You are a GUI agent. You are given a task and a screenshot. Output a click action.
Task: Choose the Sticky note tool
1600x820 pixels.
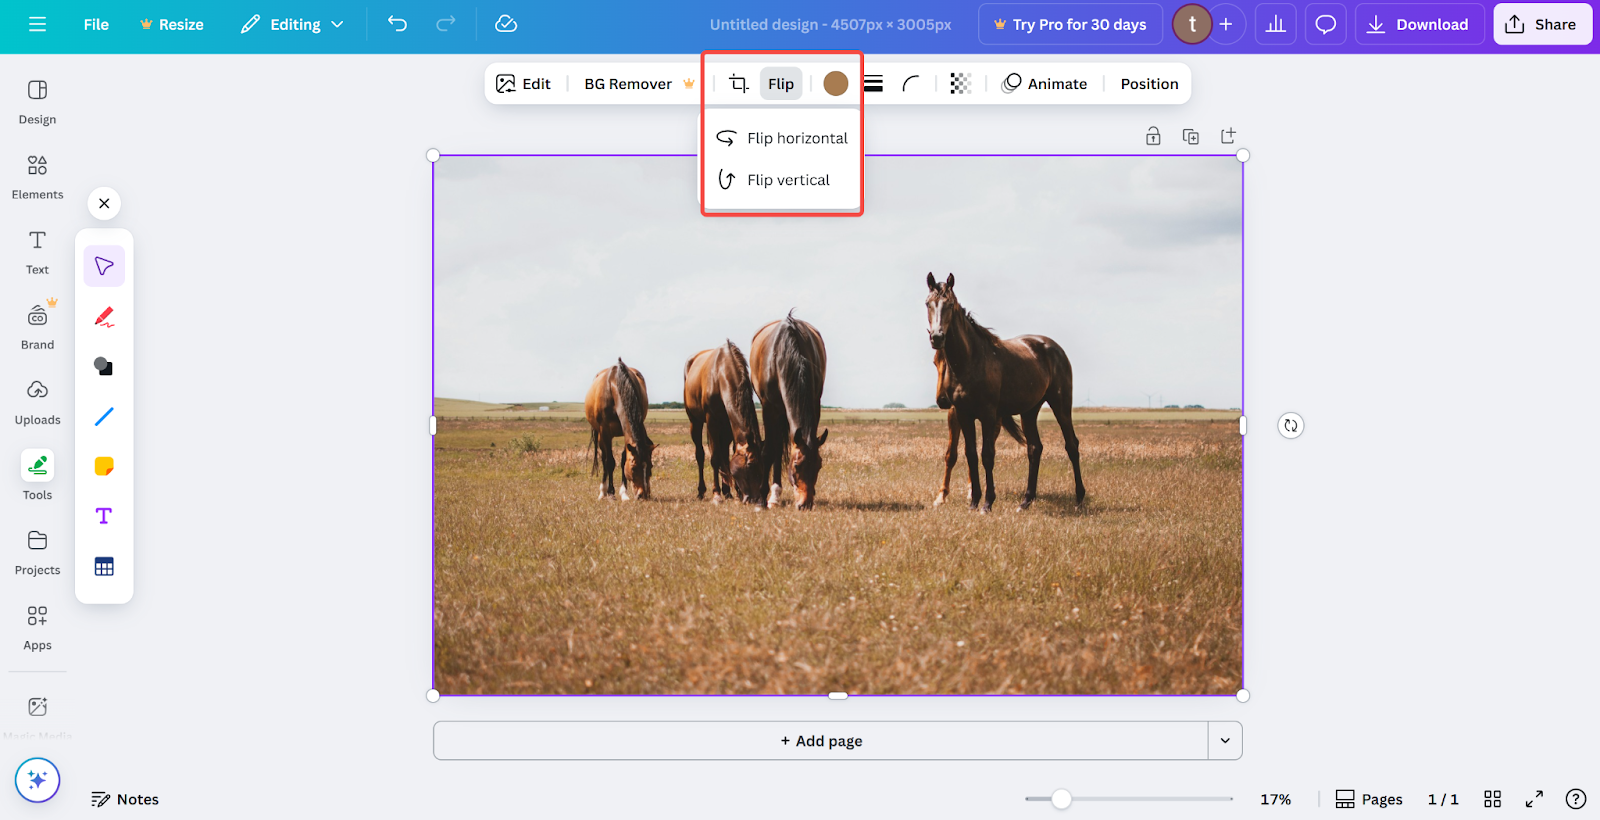click(x=104, y=466)
